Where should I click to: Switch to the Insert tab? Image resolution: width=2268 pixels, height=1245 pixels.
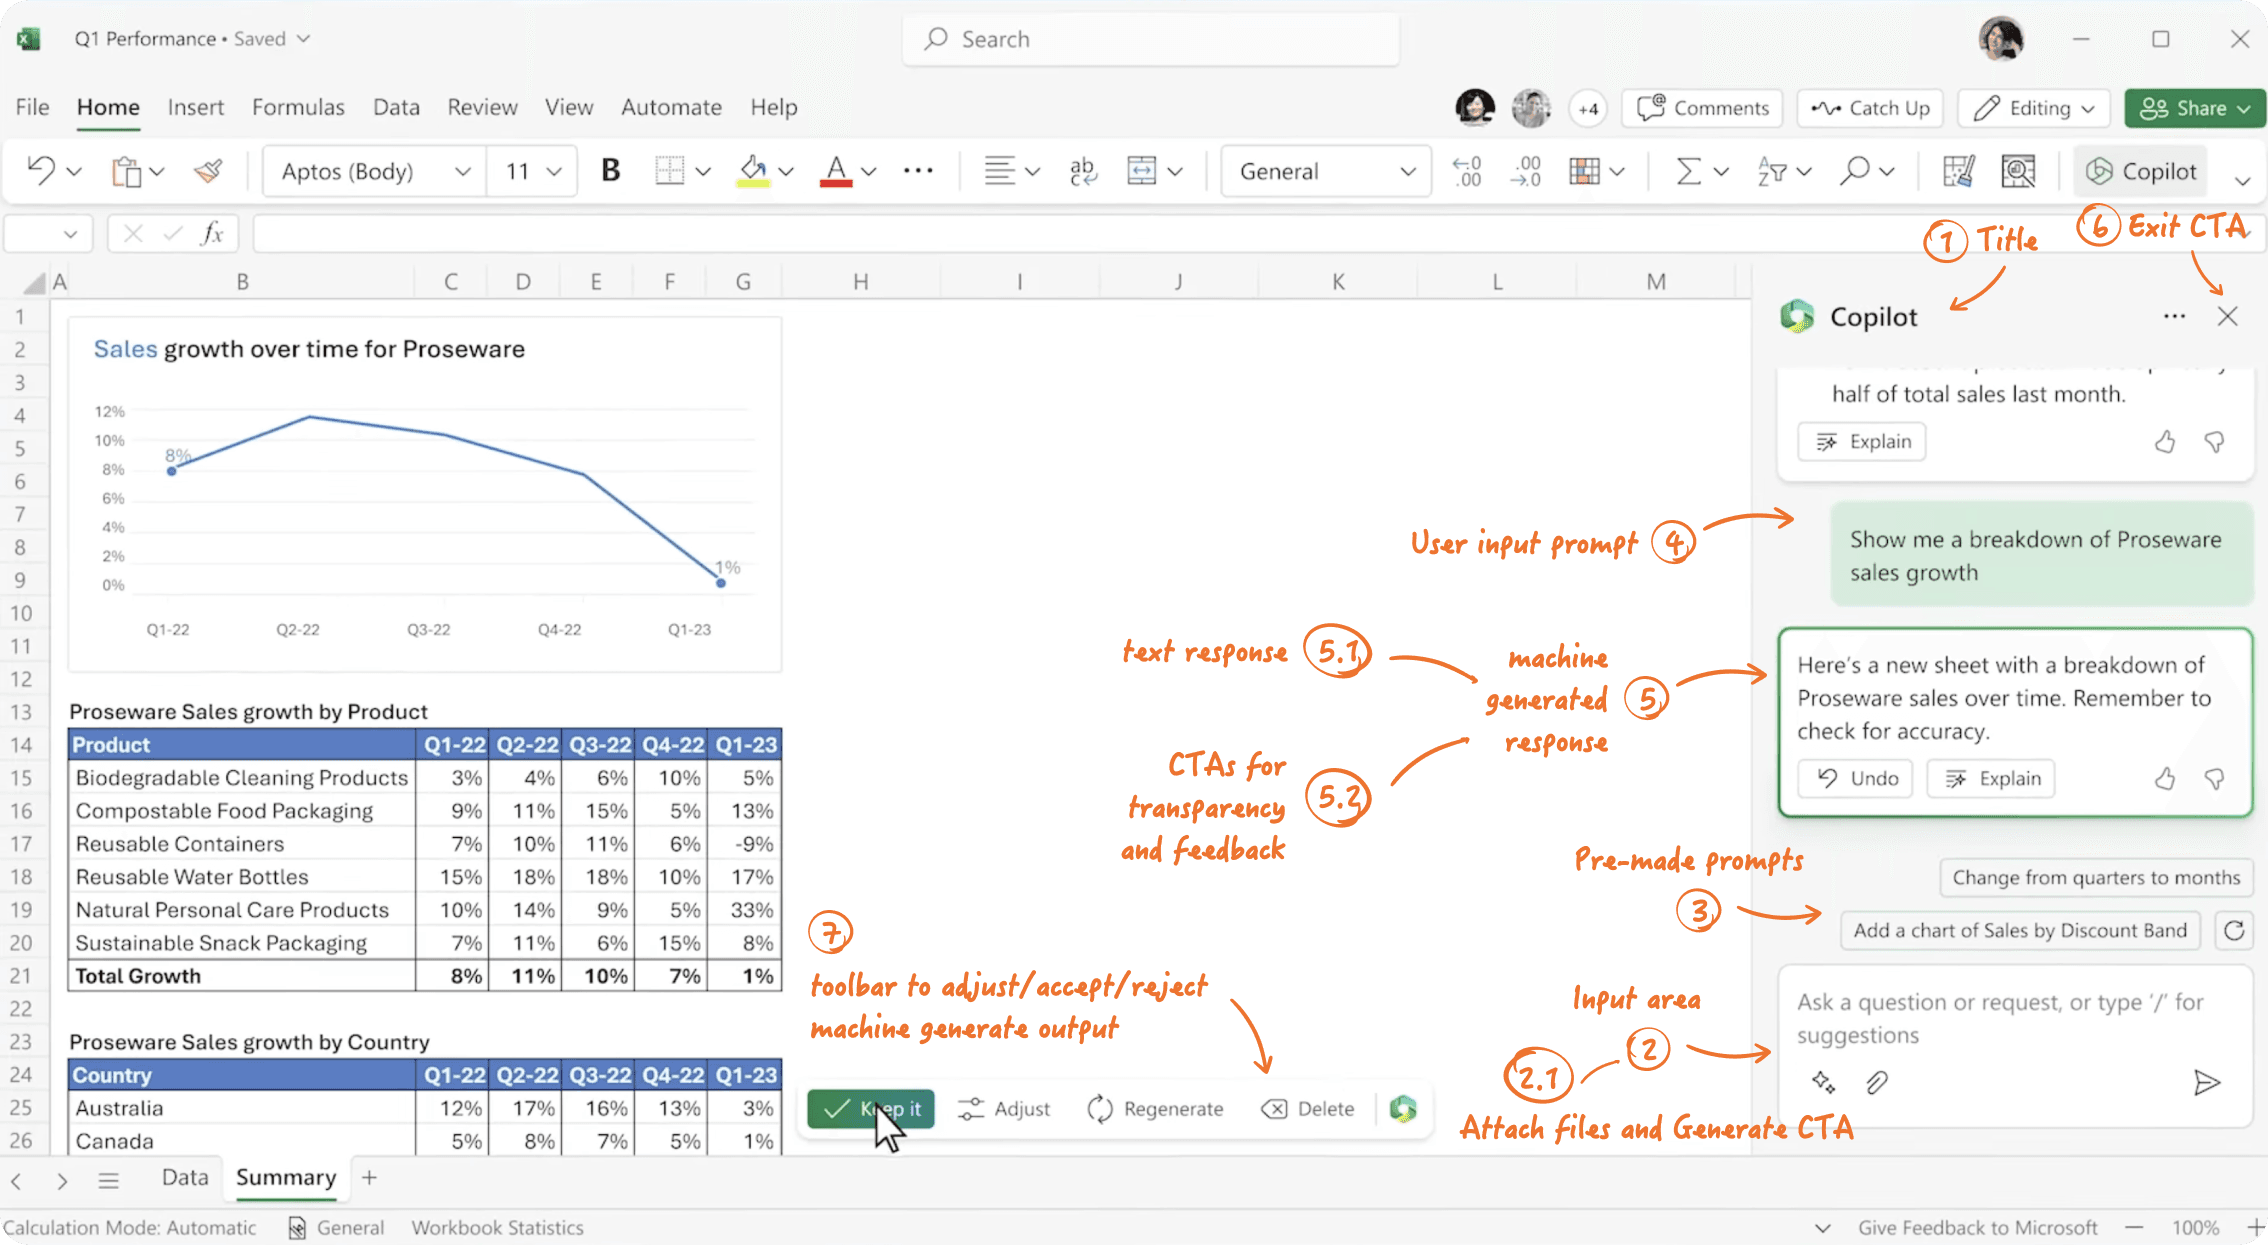(x=196, y=107)
